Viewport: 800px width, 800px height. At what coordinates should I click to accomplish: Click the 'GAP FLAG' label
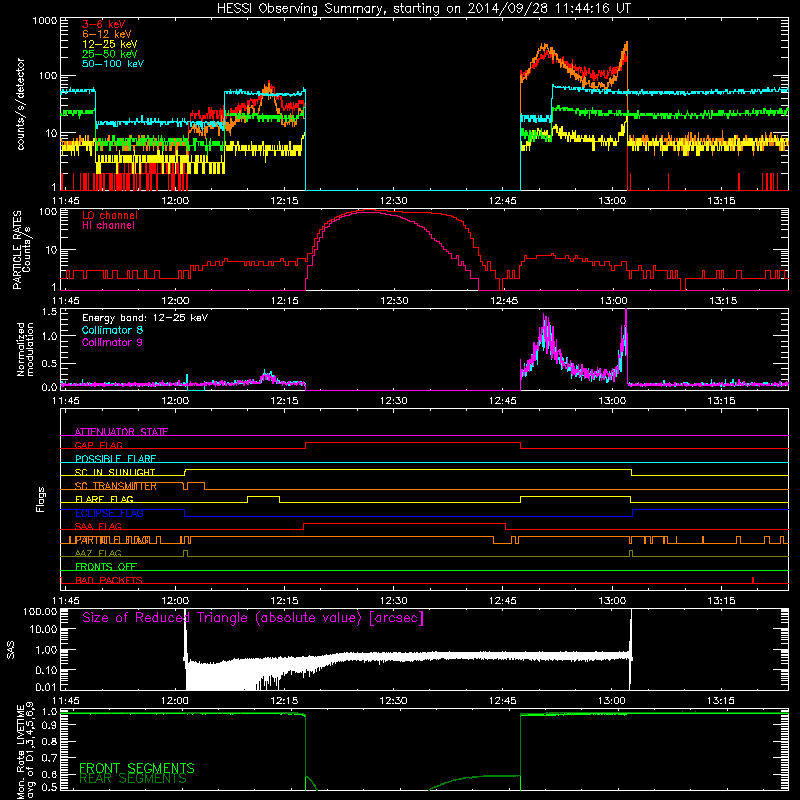98,445
